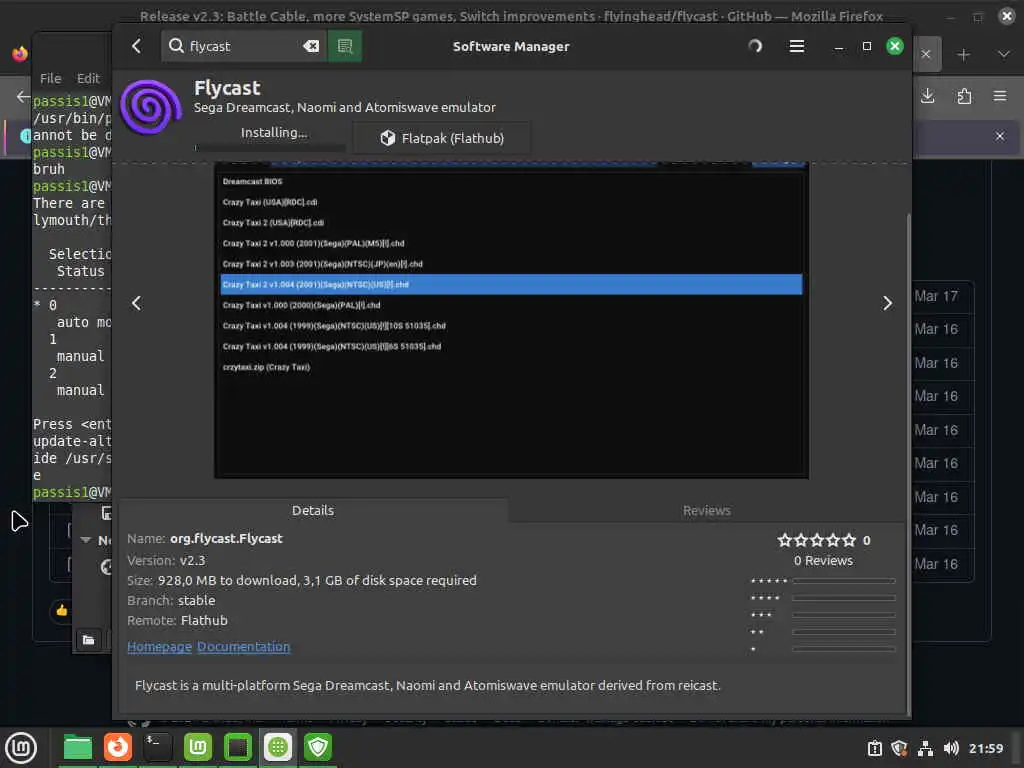
Task: Open the volume control tray icon
Action: tap(951, 748)
